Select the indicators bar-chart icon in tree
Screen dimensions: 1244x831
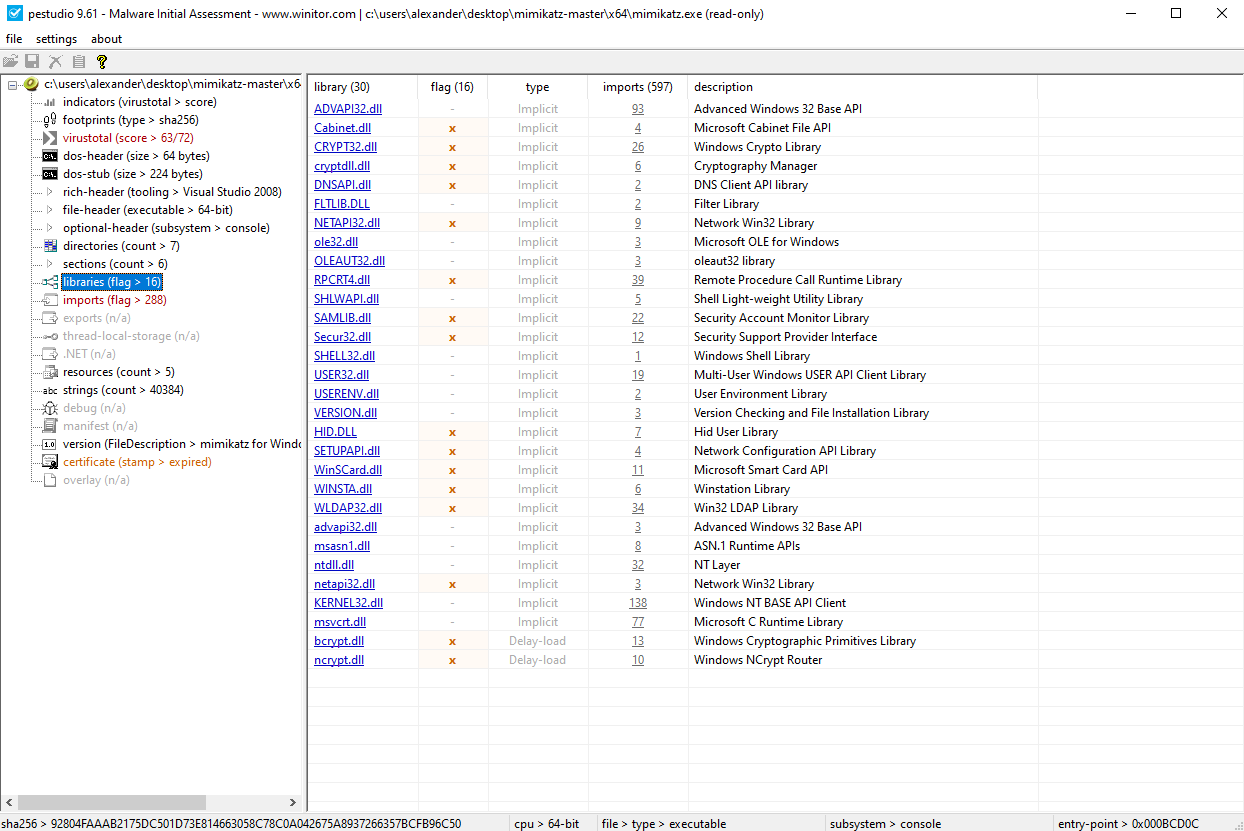click(50, 102)
